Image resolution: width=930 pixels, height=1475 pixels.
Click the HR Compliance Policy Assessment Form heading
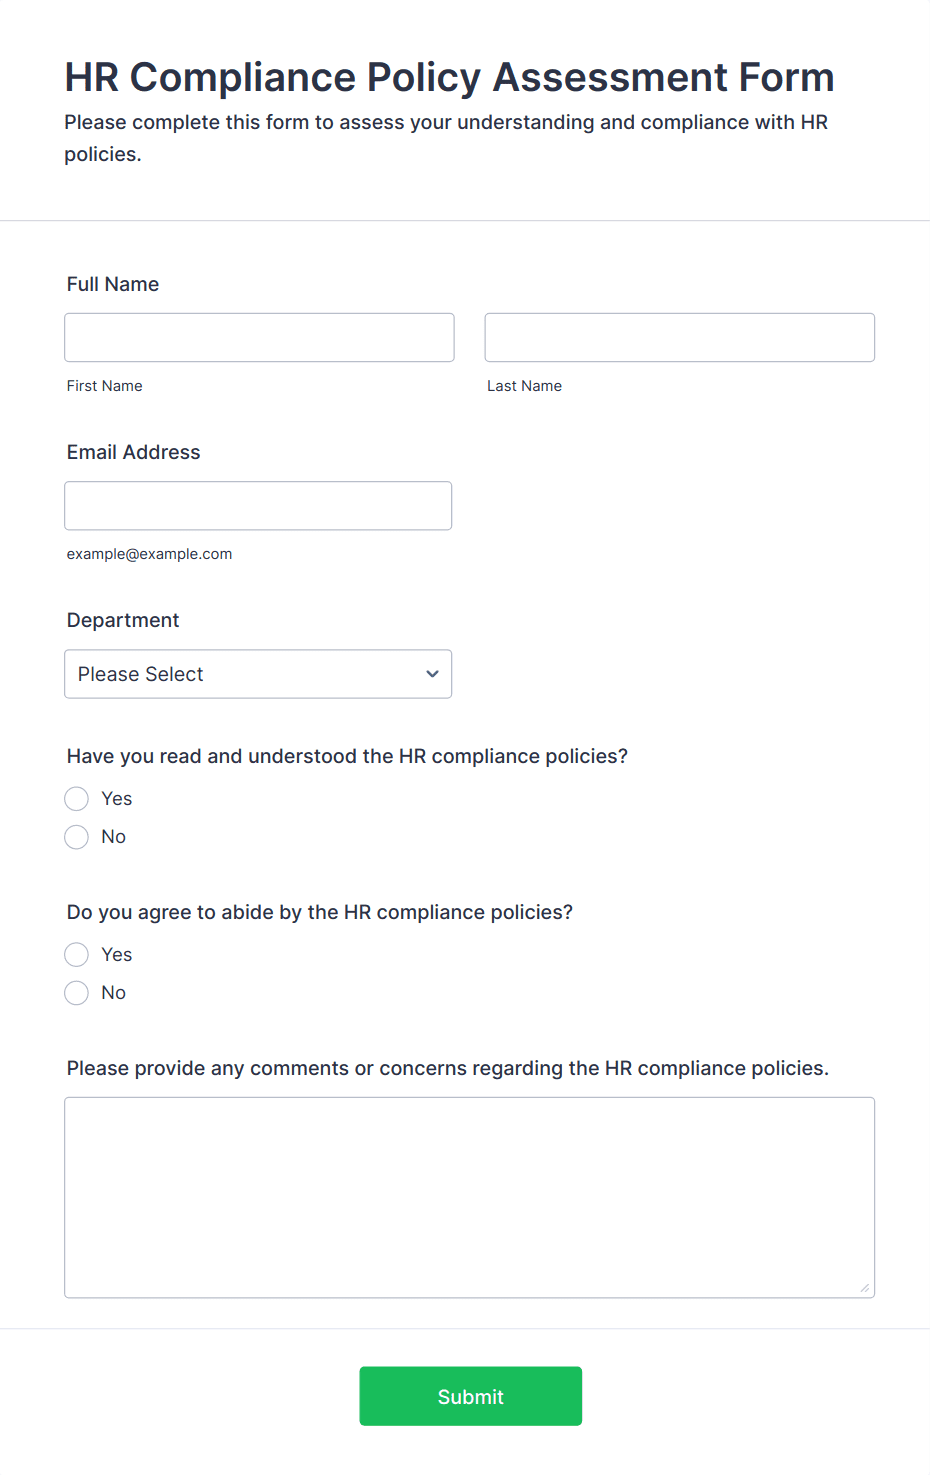click(x=450, y=77)
